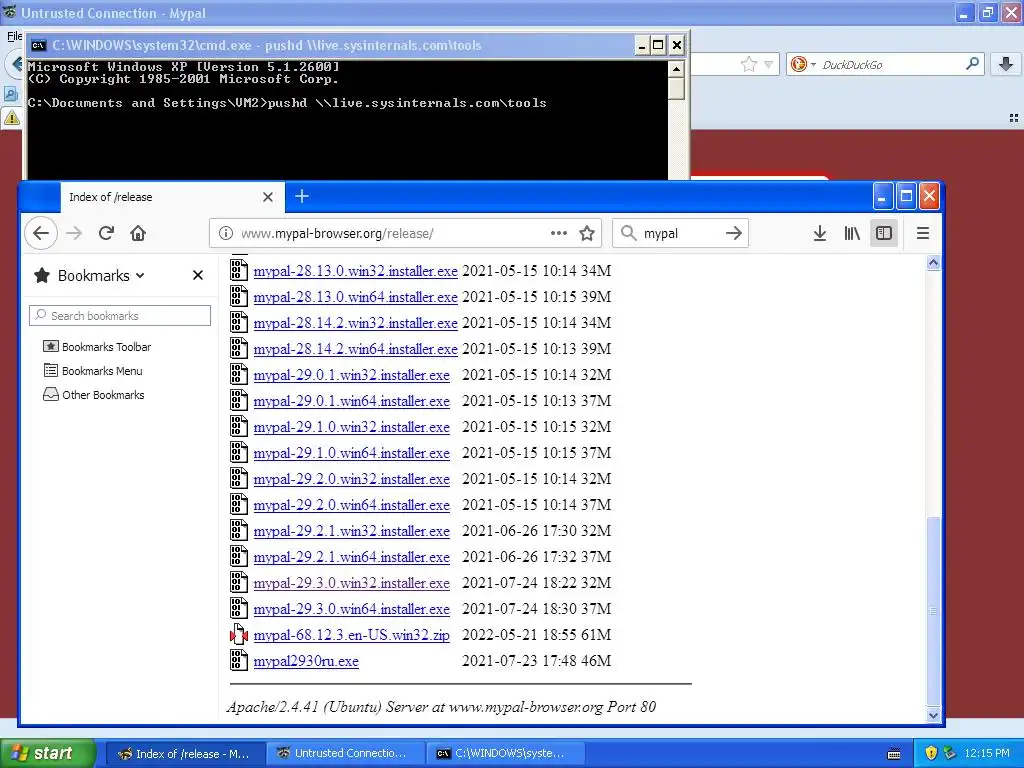Click the page vertical scrollbar thumb

click(933, 611)
